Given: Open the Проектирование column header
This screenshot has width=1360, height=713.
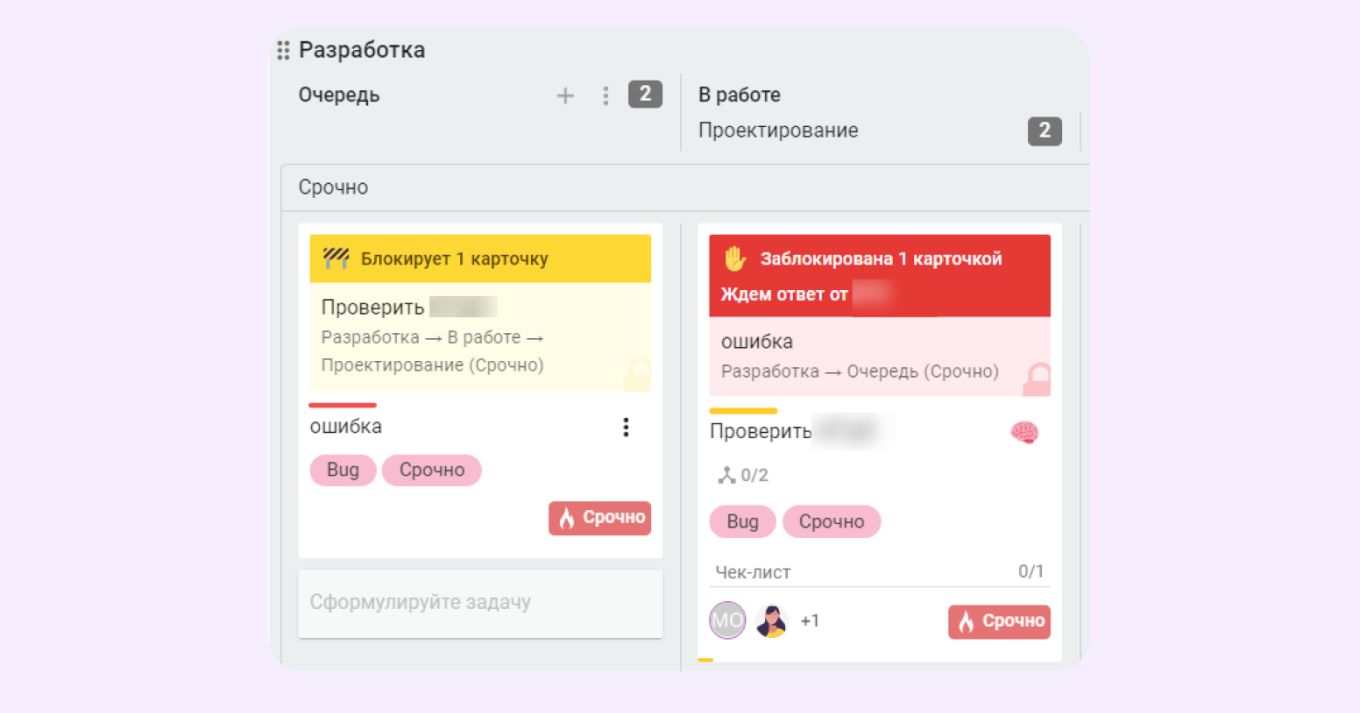Looking at the screenshot, I should [781, 130].
